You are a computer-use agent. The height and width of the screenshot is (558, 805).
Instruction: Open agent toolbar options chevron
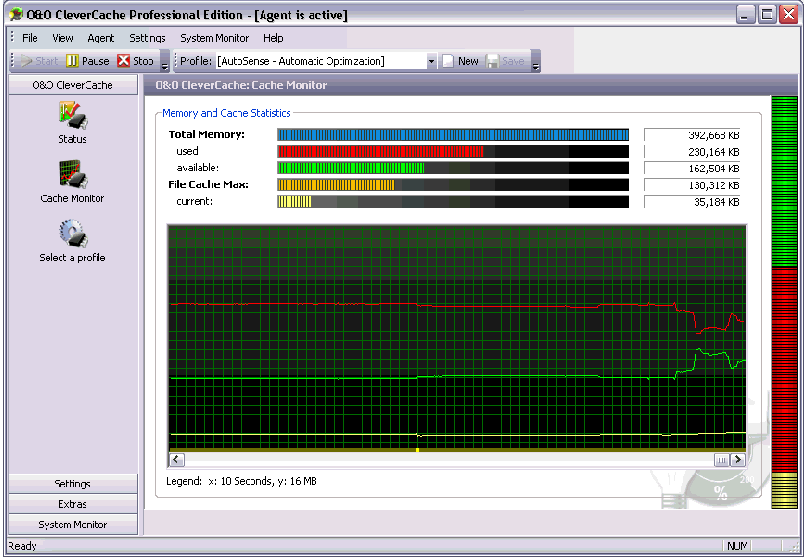[165, 62]
